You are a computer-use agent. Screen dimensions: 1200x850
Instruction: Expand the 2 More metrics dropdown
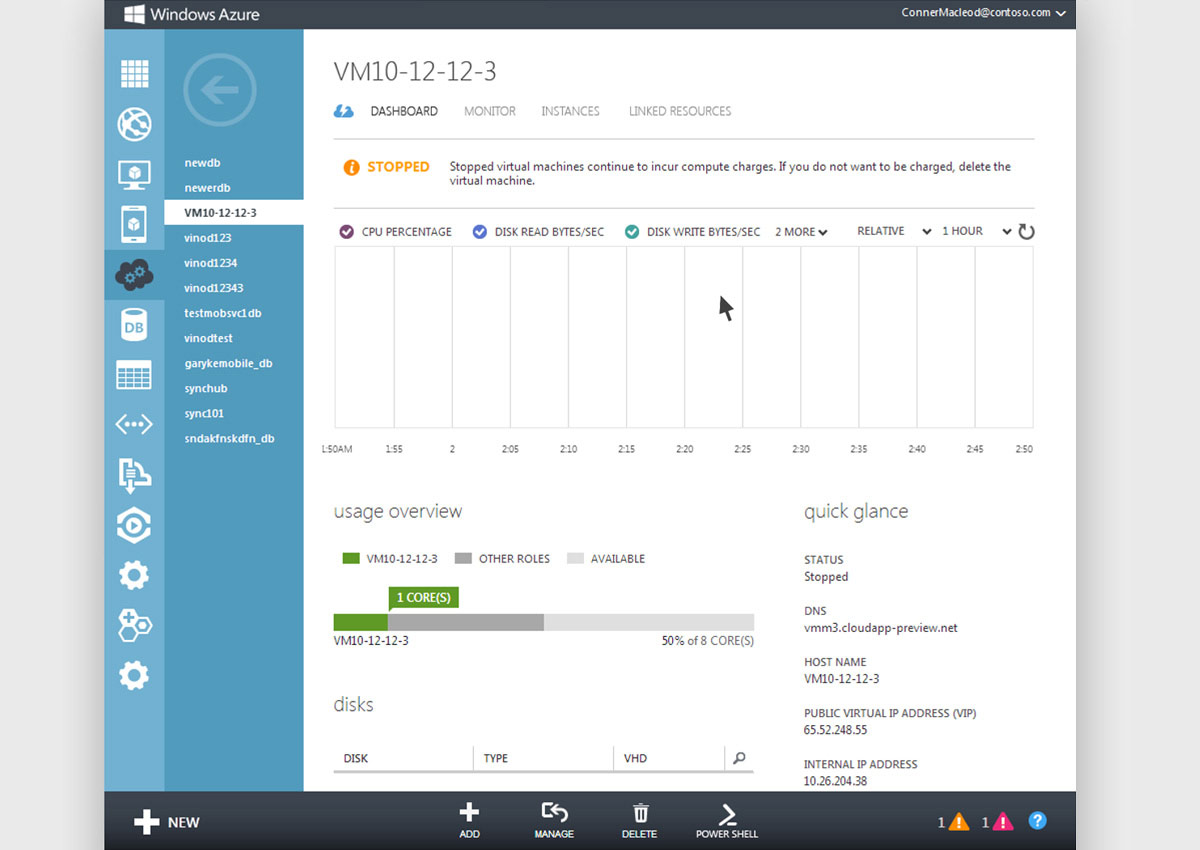[801, 232]
